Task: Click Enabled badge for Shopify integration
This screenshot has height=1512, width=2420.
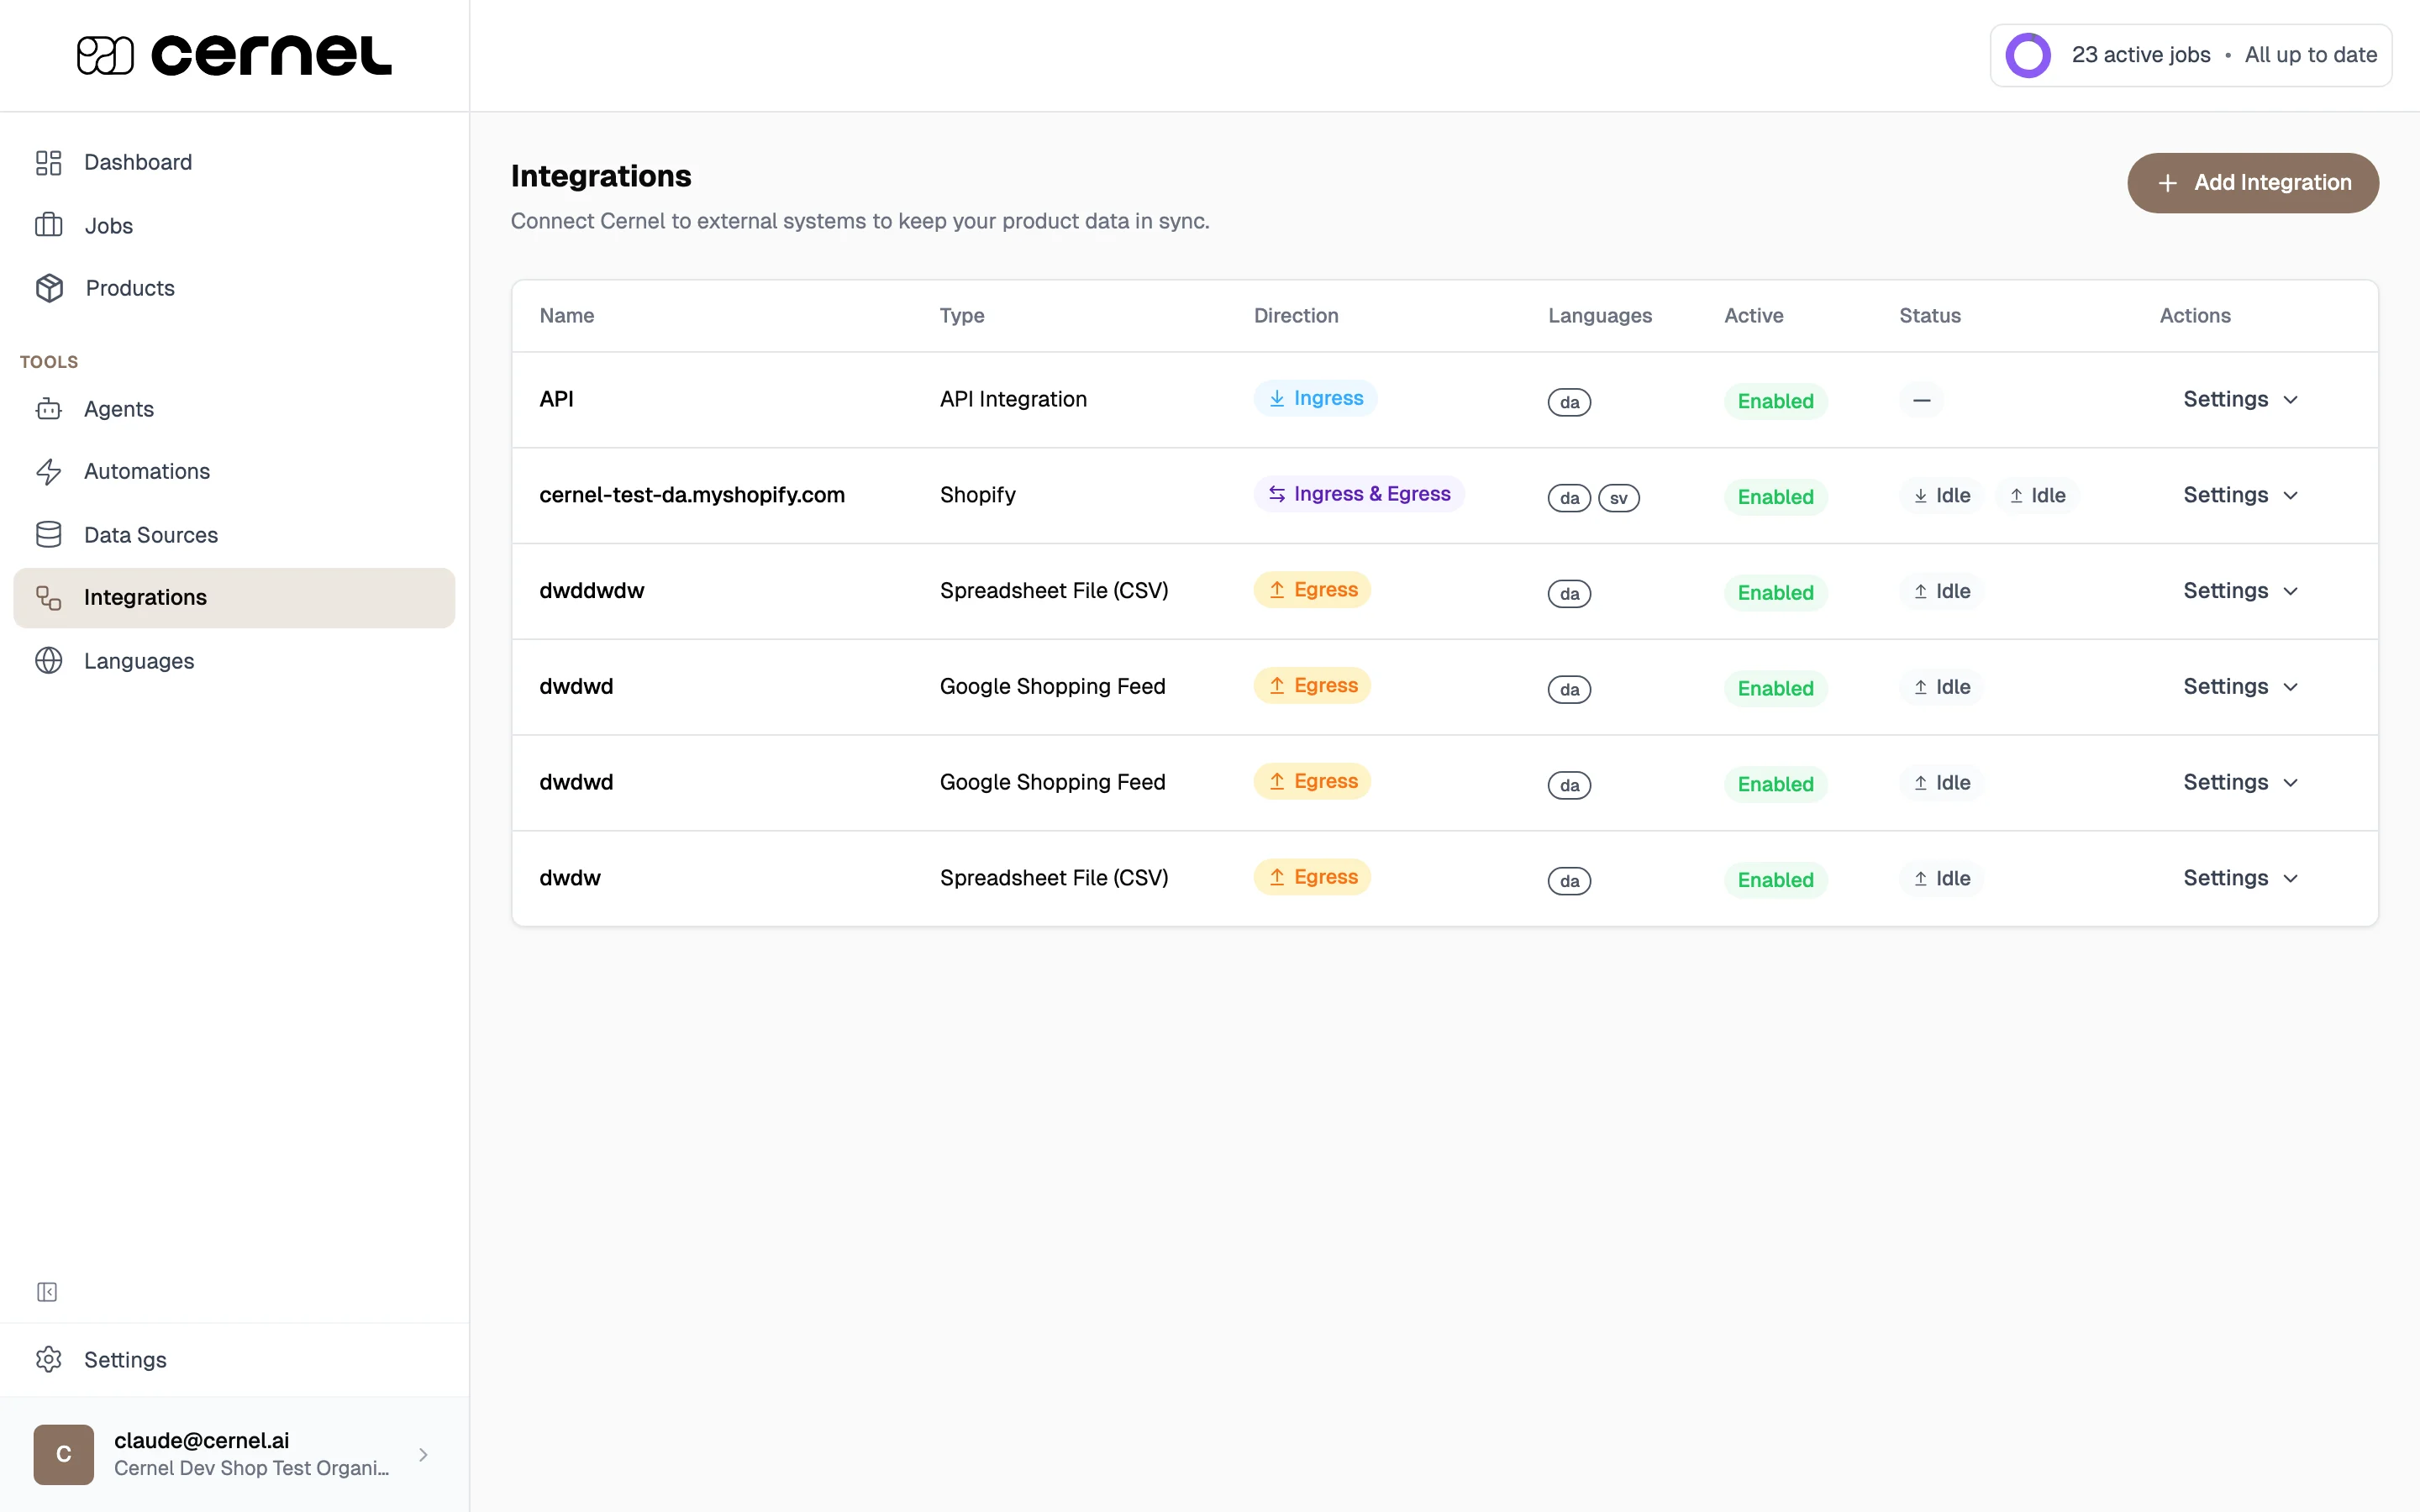Action: coord(1775,497)
